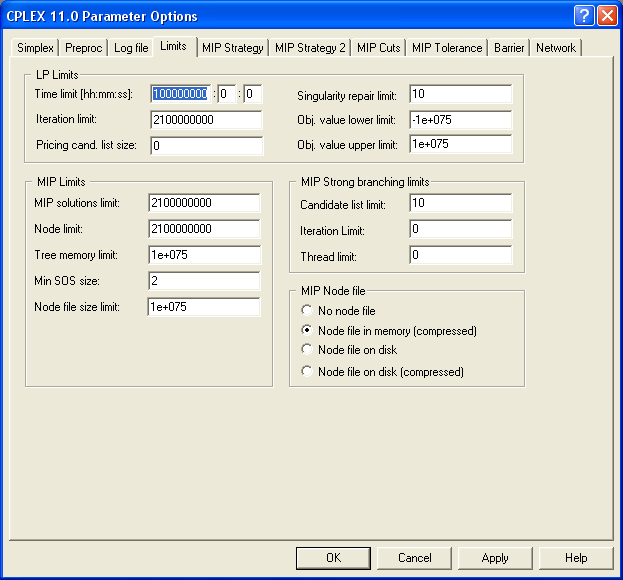The height and width of the screenshot is (580, 623).
Task: Click the 'Node limit:' label
Action: [x=58, y=229]
